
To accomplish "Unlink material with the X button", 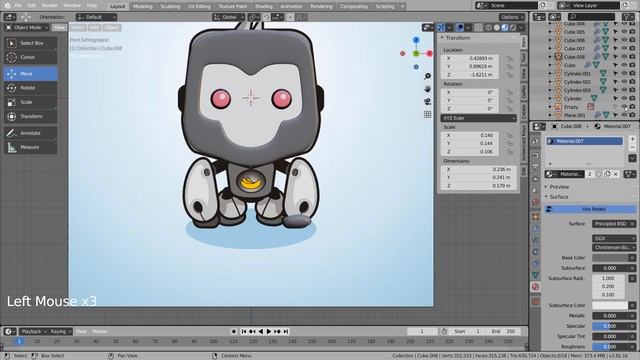I will pos(616,174).
